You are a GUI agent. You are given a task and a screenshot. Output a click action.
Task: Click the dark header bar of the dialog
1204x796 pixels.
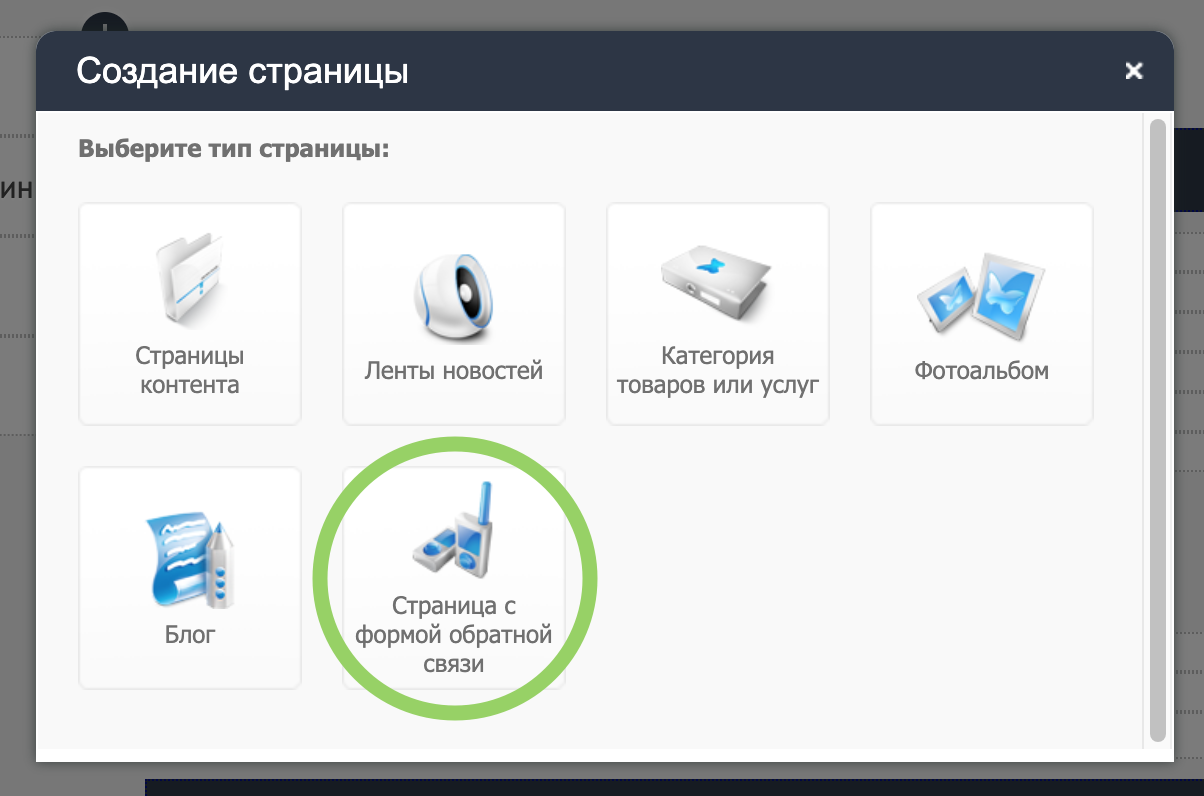(x=604, y=70)
